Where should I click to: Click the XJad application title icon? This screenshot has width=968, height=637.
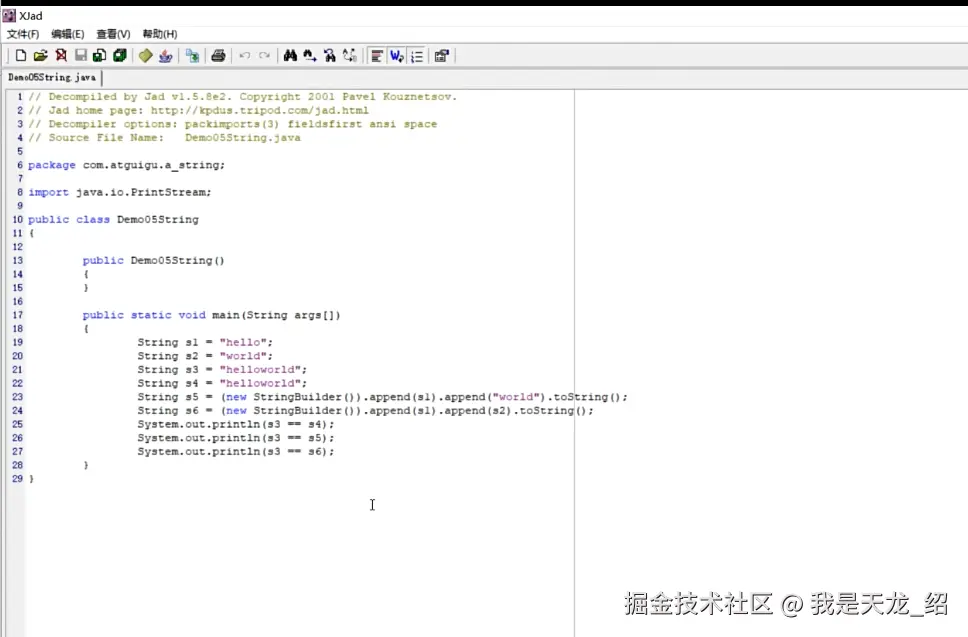pos(9,15)
